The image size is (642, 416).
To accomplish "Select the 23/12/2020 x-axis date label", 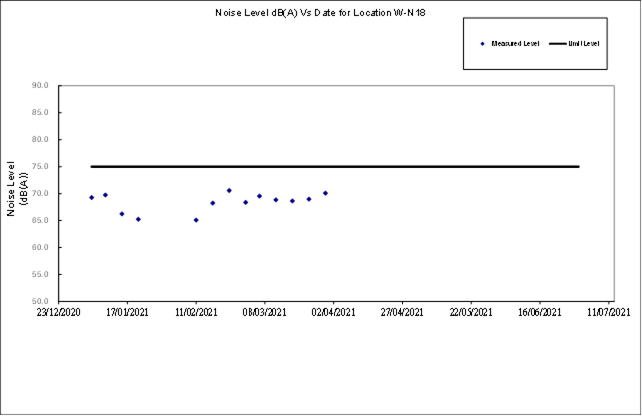I will 58,313.
